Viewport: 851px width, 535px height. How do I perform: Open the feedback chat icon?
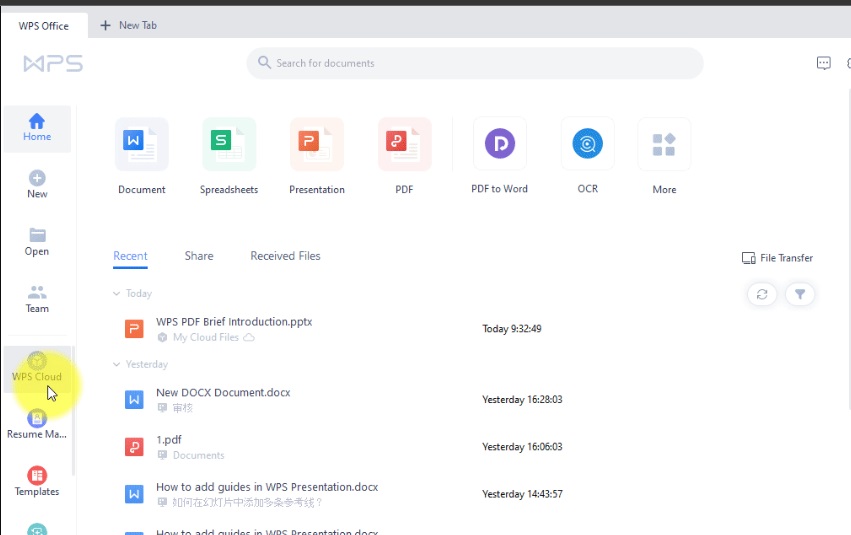tap(823, 63)
